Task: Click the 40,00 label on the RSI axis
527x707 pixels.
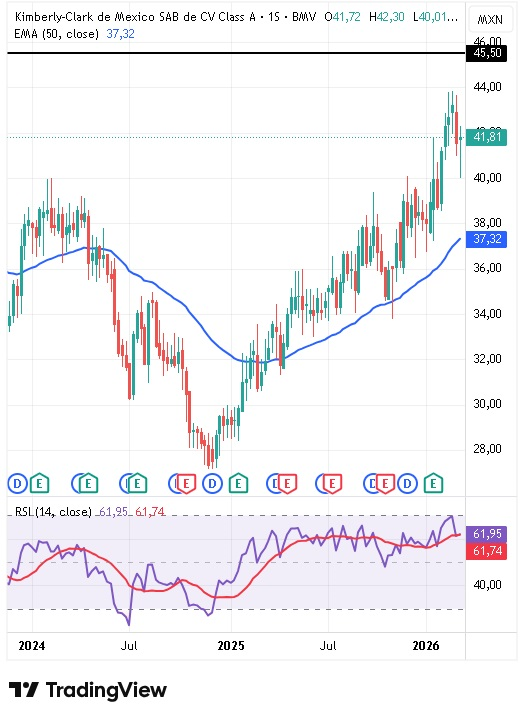Action: tap(487, 585)
